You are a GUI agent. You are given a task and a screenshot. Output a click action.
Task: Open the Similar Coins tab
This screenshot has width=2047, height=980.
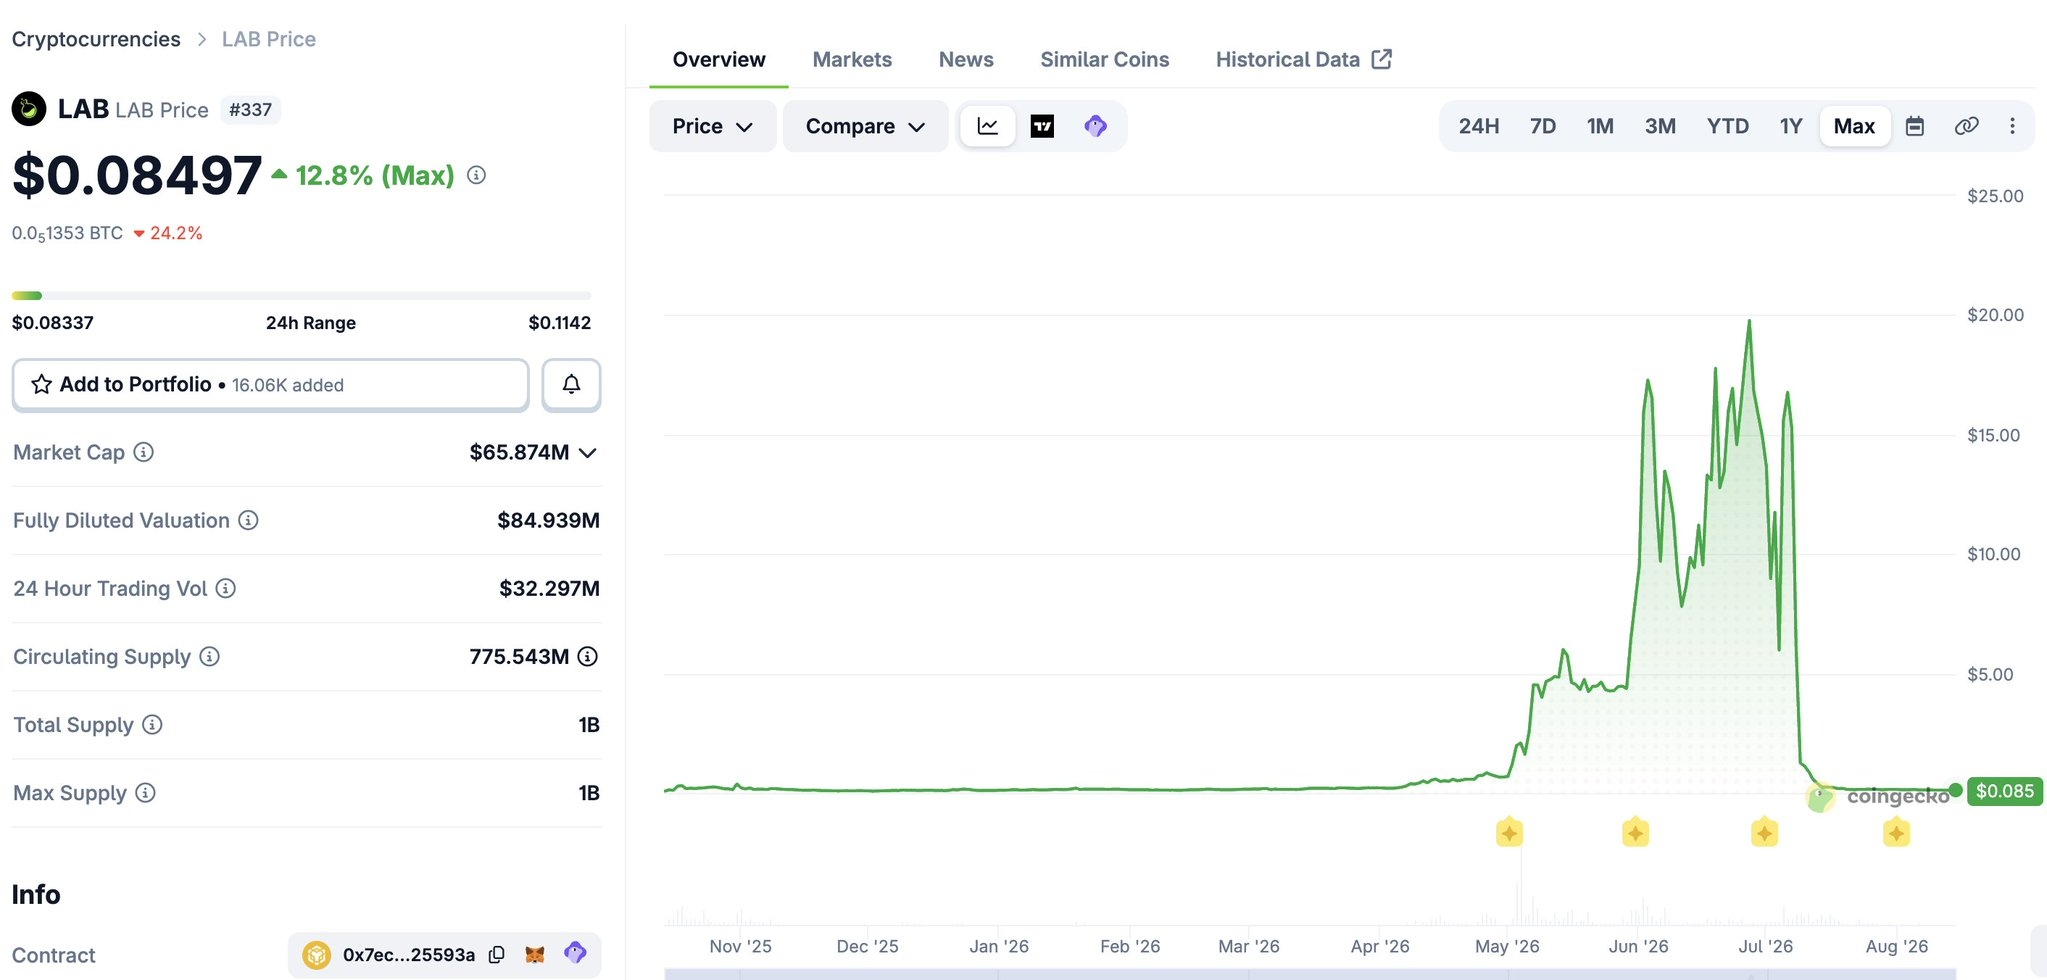(x=1104, y=59)
